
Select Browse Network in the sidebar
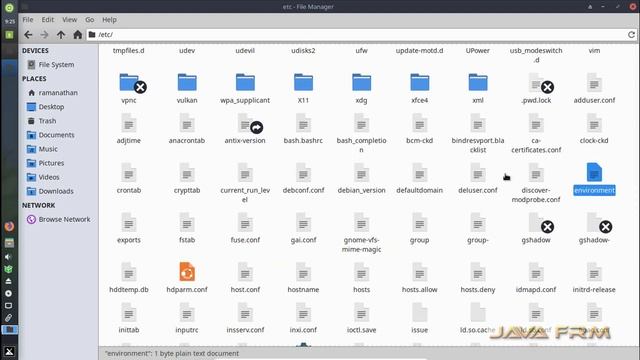point(58,219)
